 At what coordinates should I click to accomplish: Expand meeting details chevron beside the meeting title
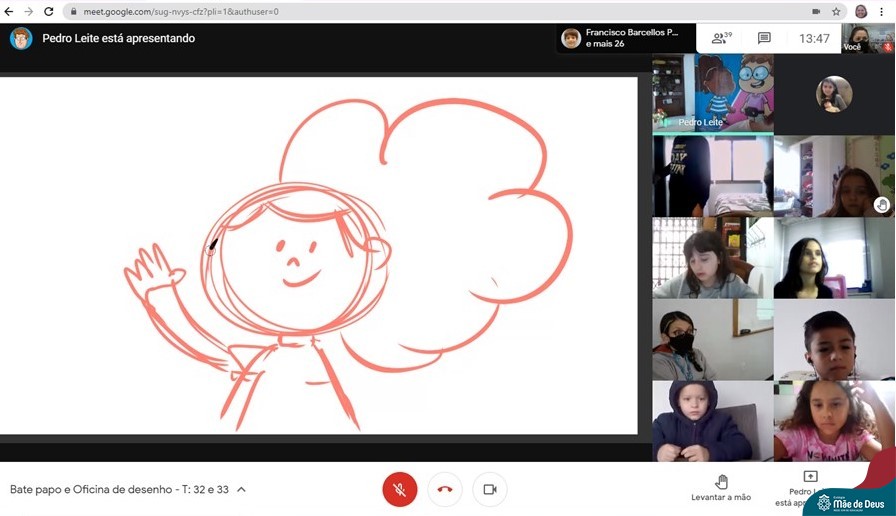tap(241, 490)
